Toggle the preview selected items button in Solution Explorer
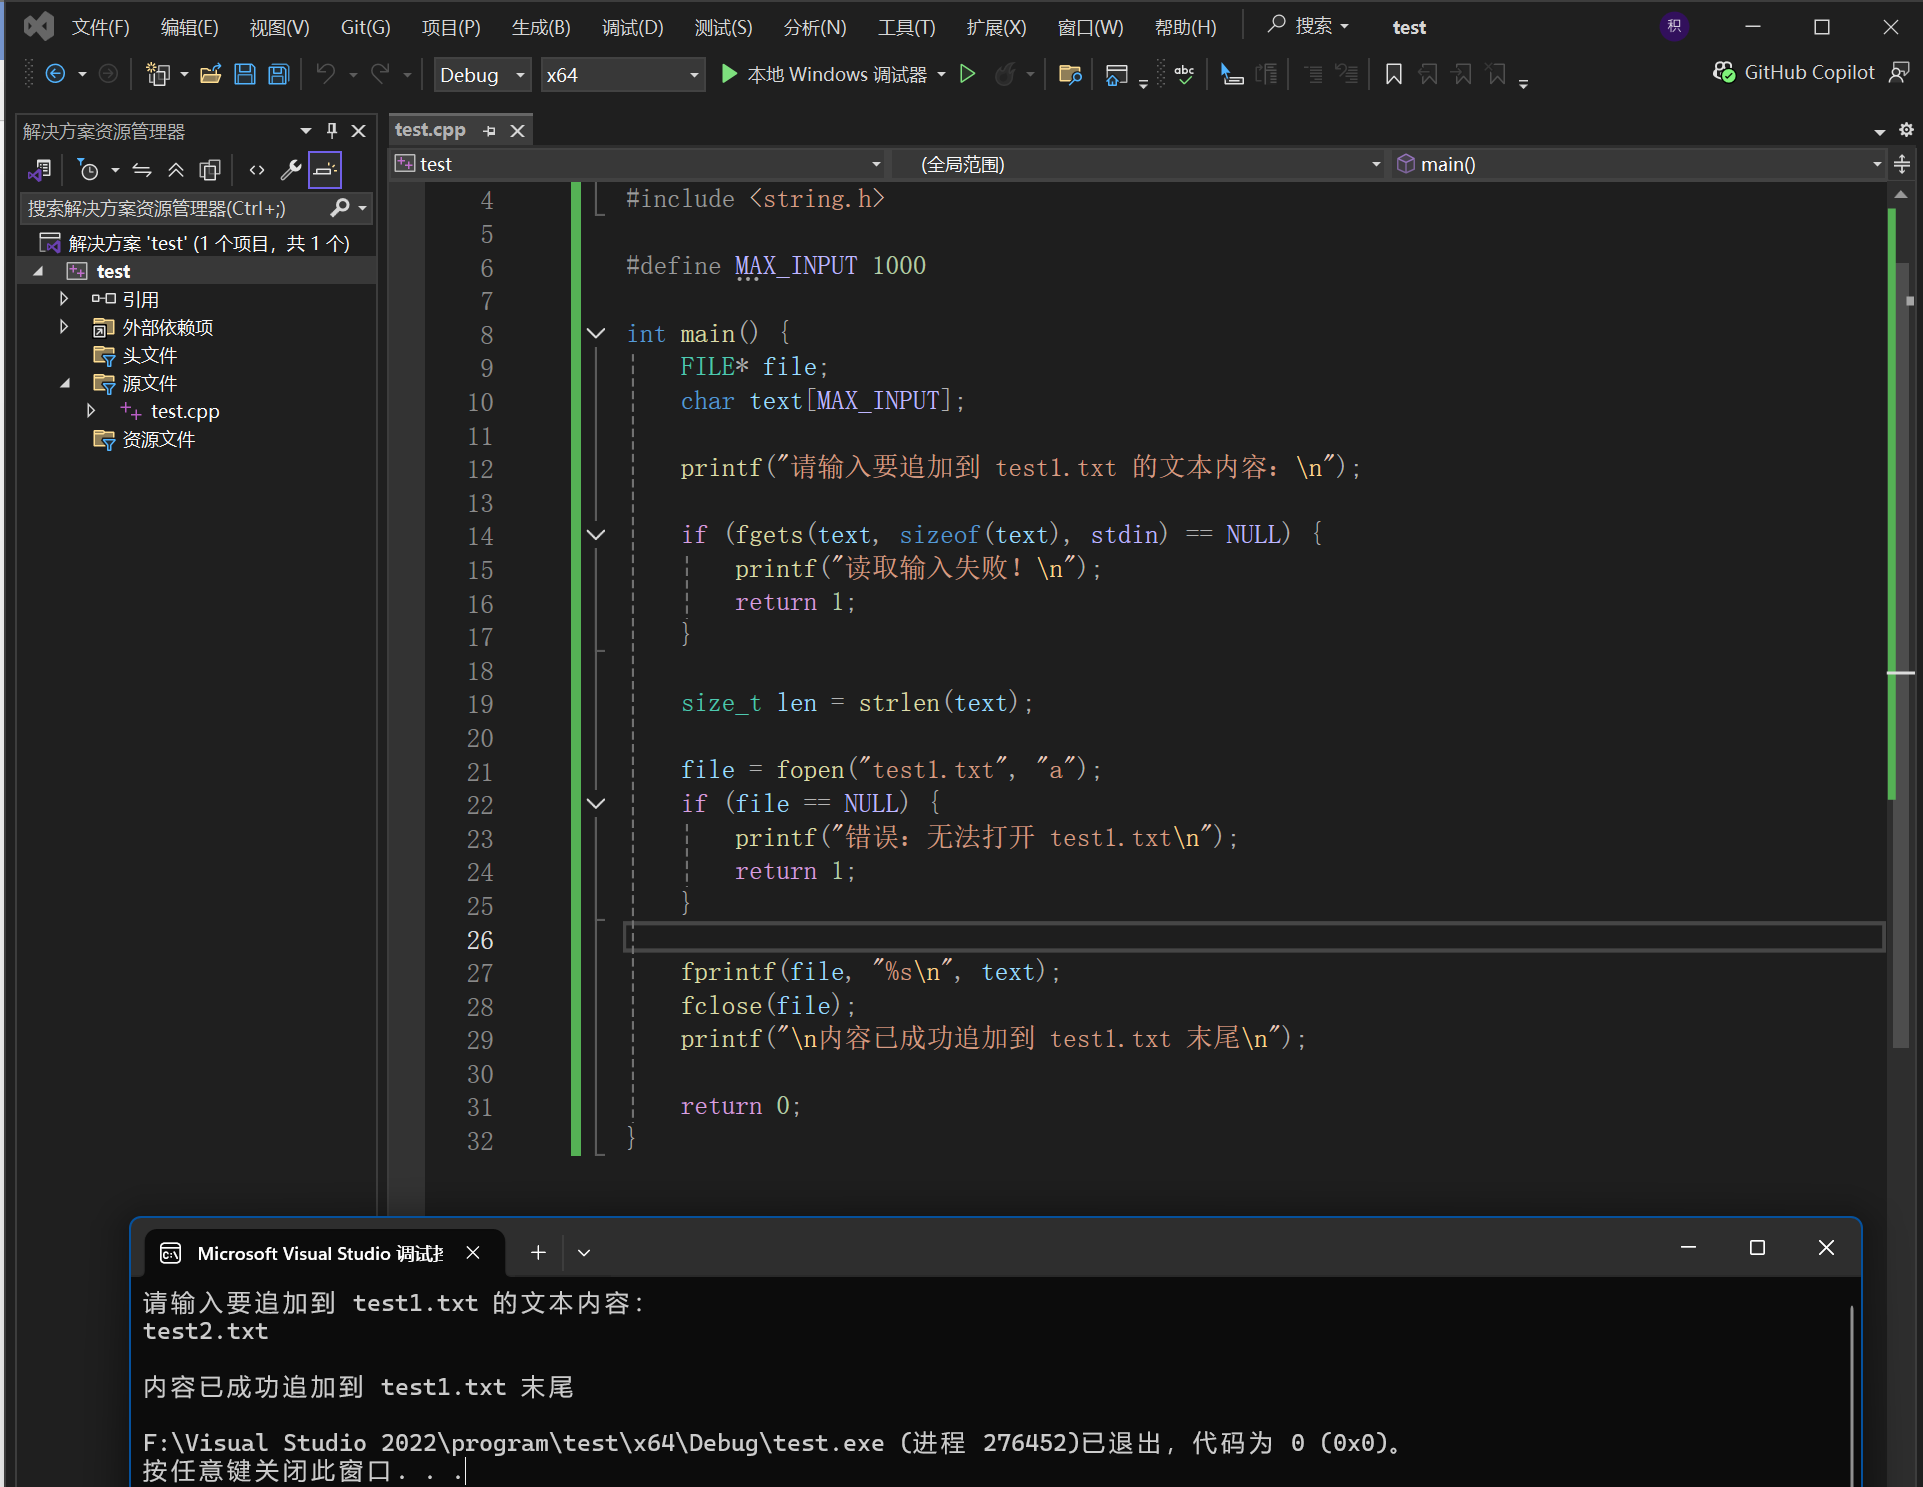The height and width of the screenshot is (1487, 1923). tap(325, 170)
